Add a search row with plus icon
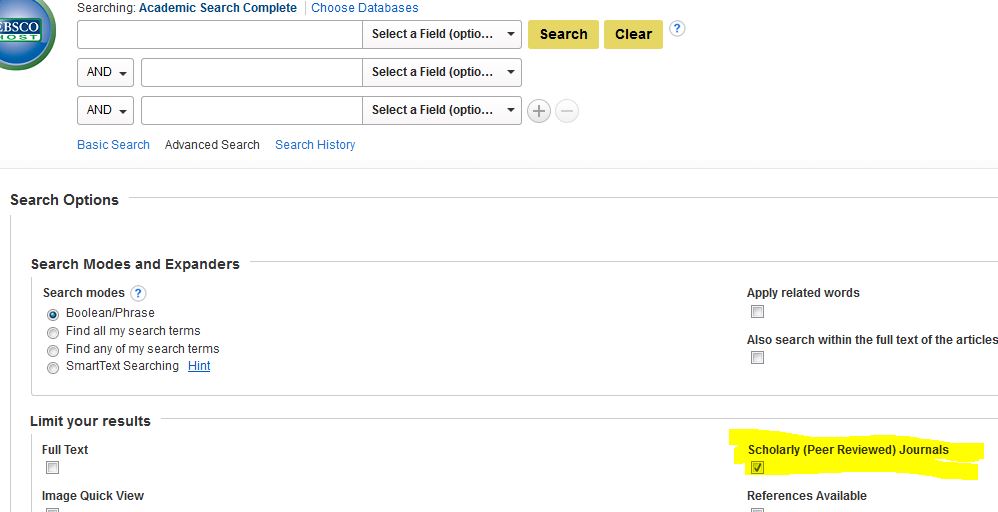The image size is (998, 512). 539,111
